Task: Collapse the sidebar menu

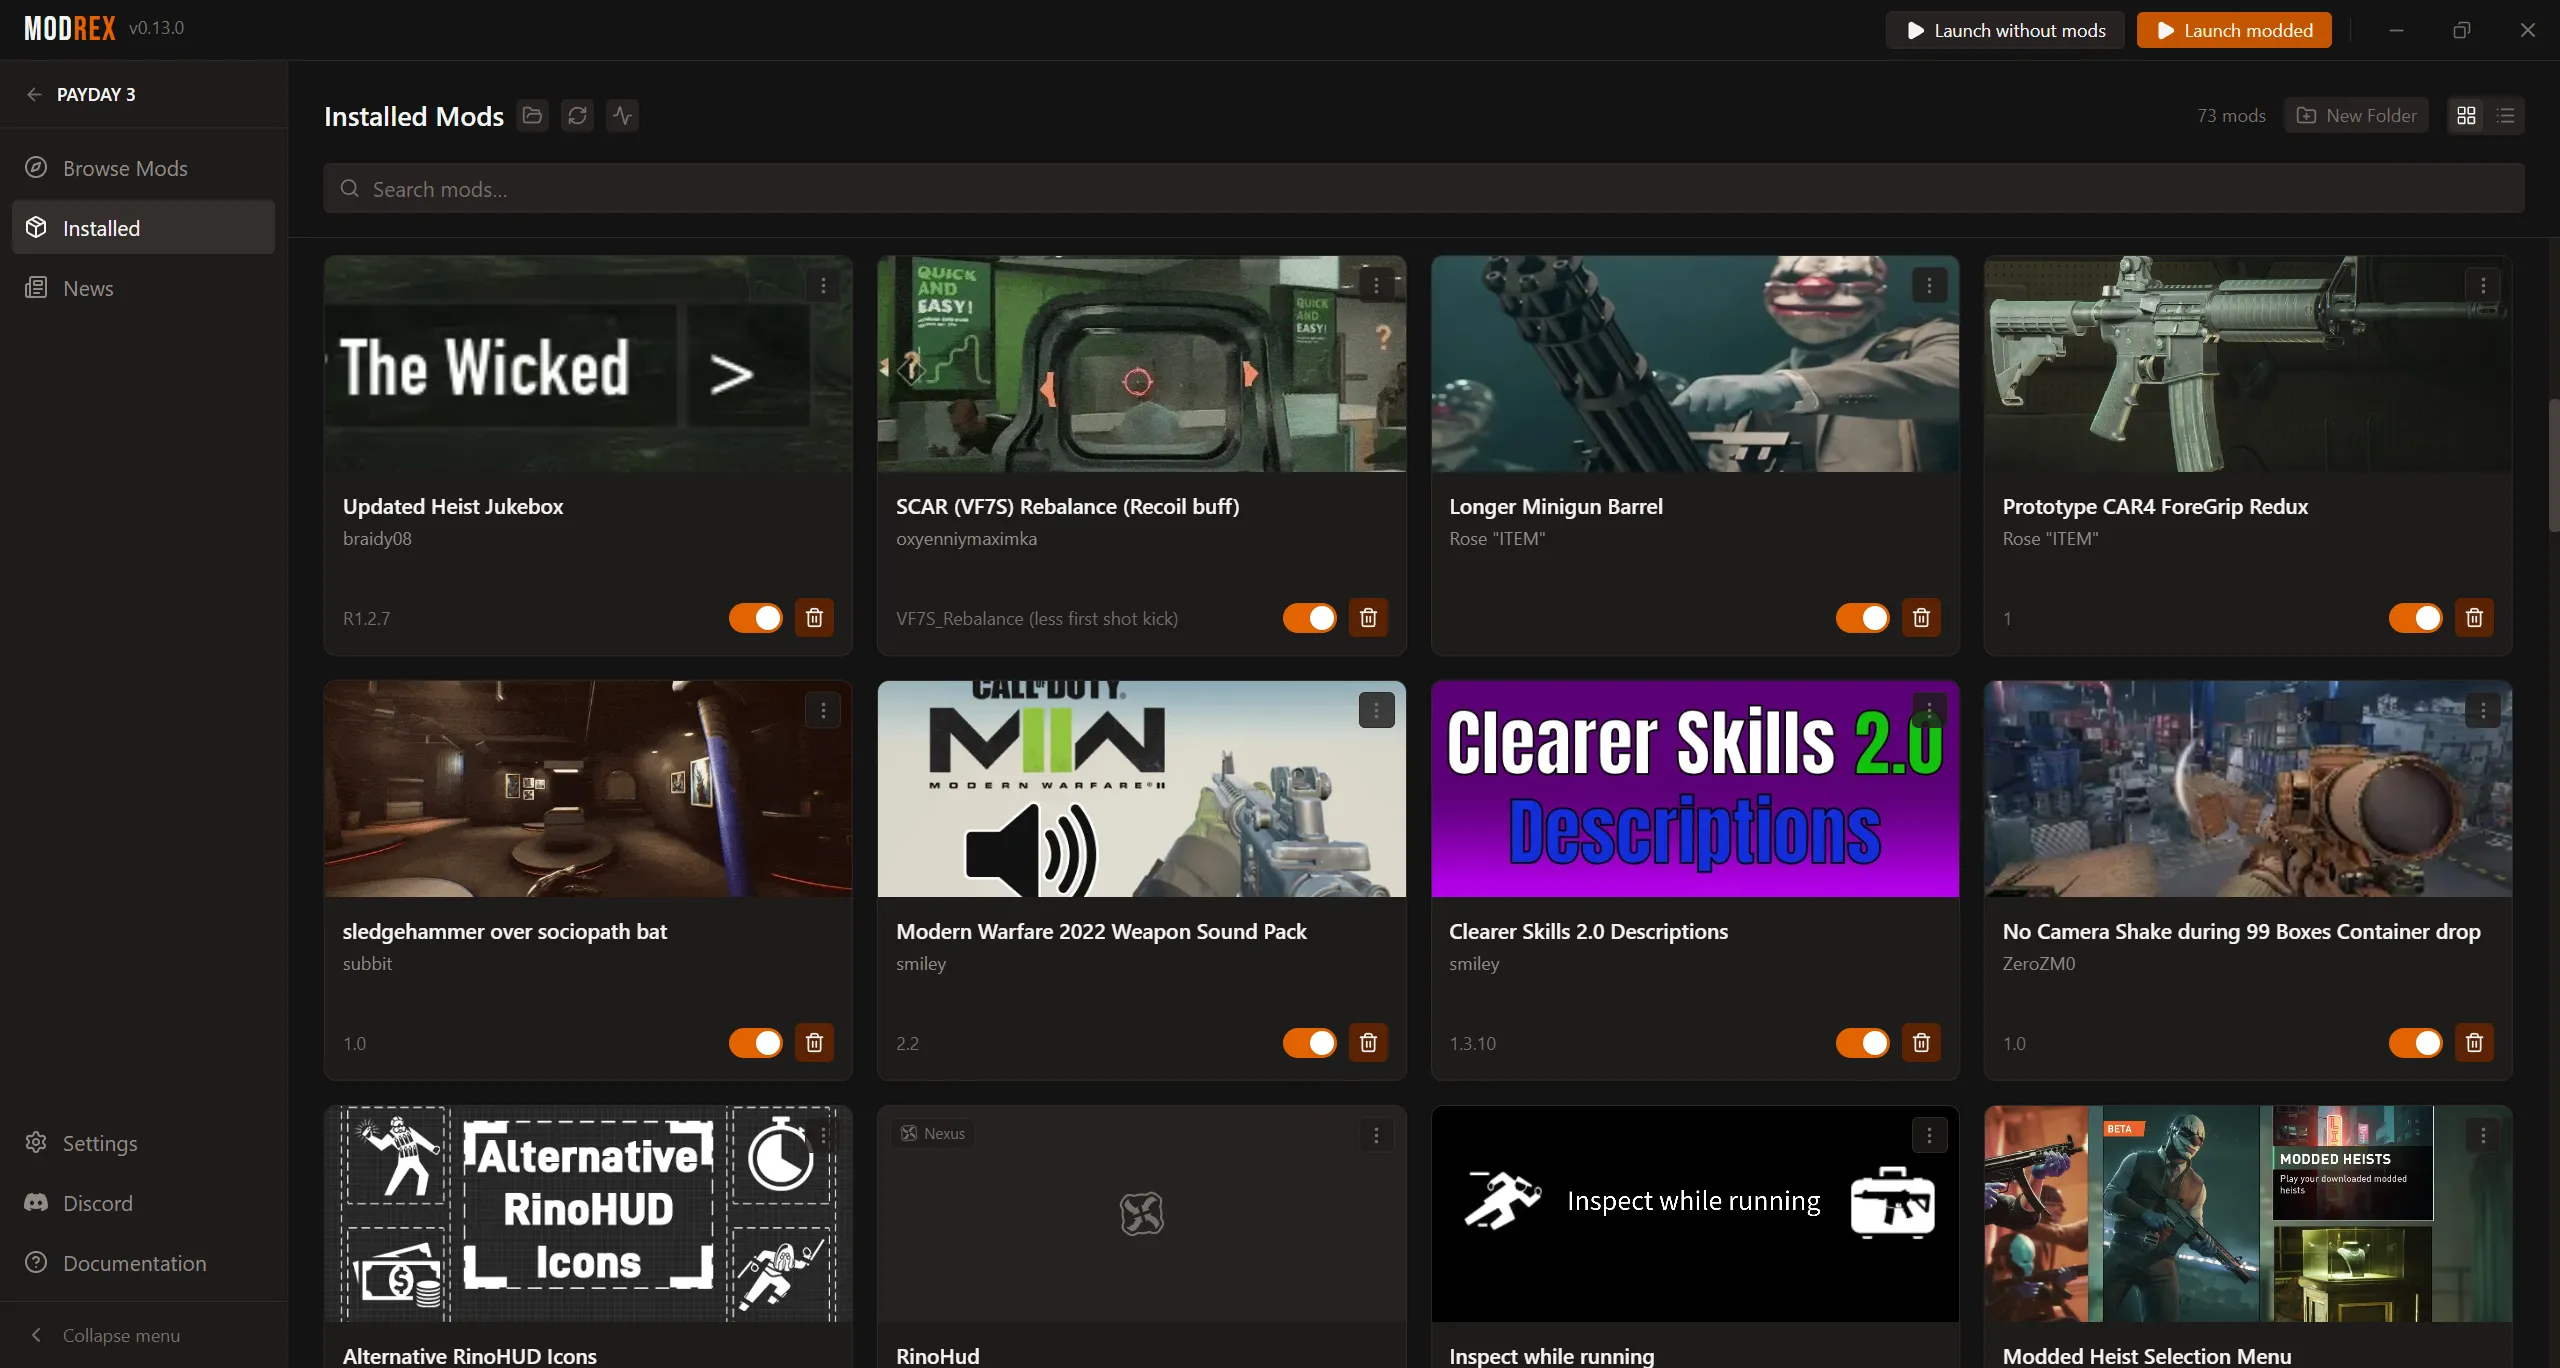Action: tap(143, 1335)
